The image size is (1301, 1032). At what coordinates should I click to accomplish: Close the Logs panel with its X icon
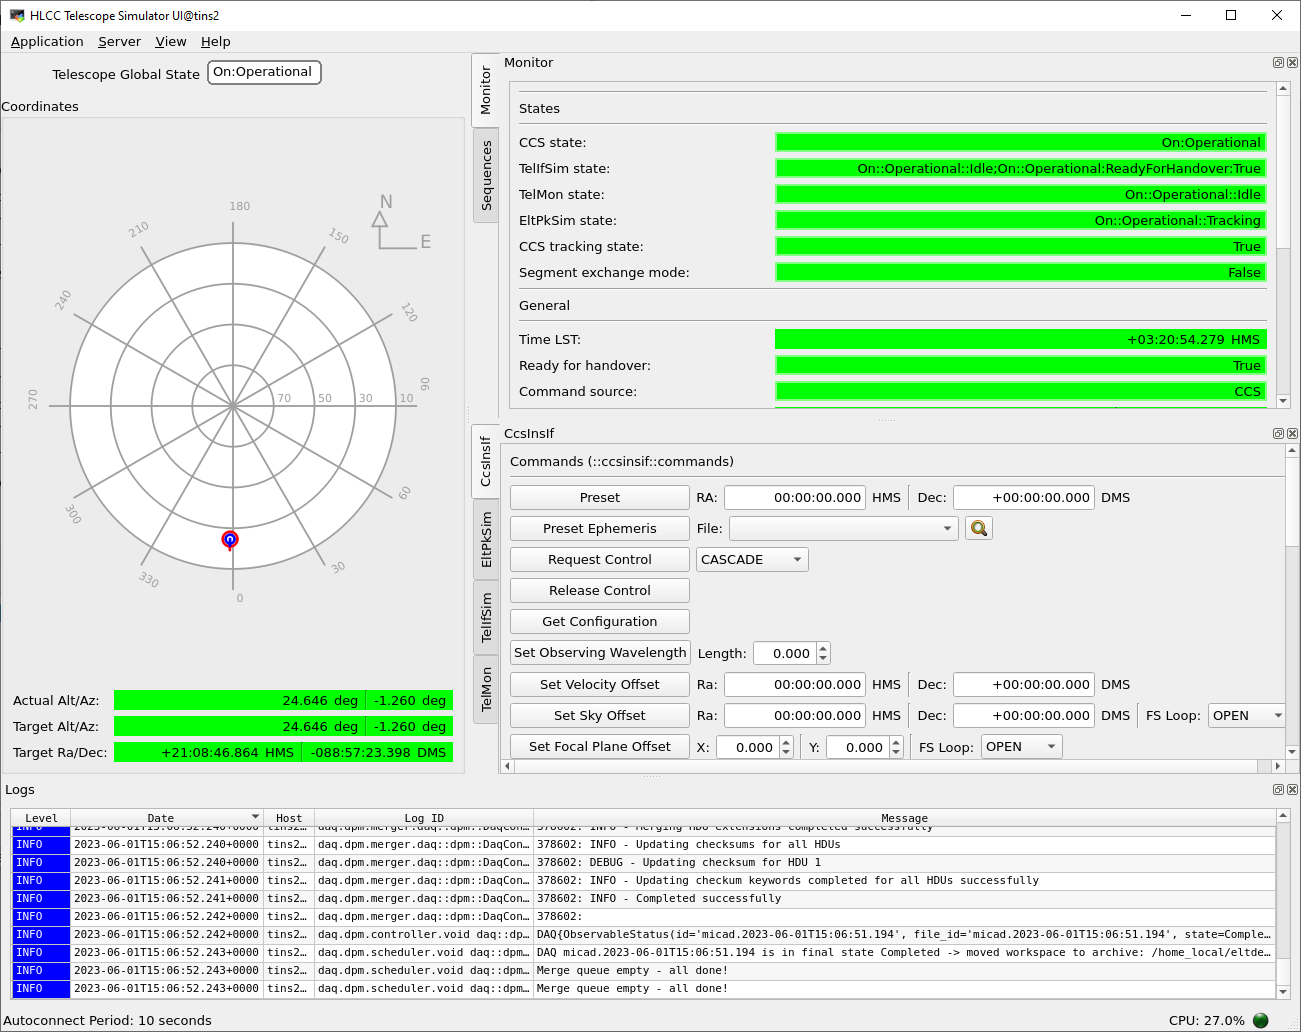pos(1292,789)
